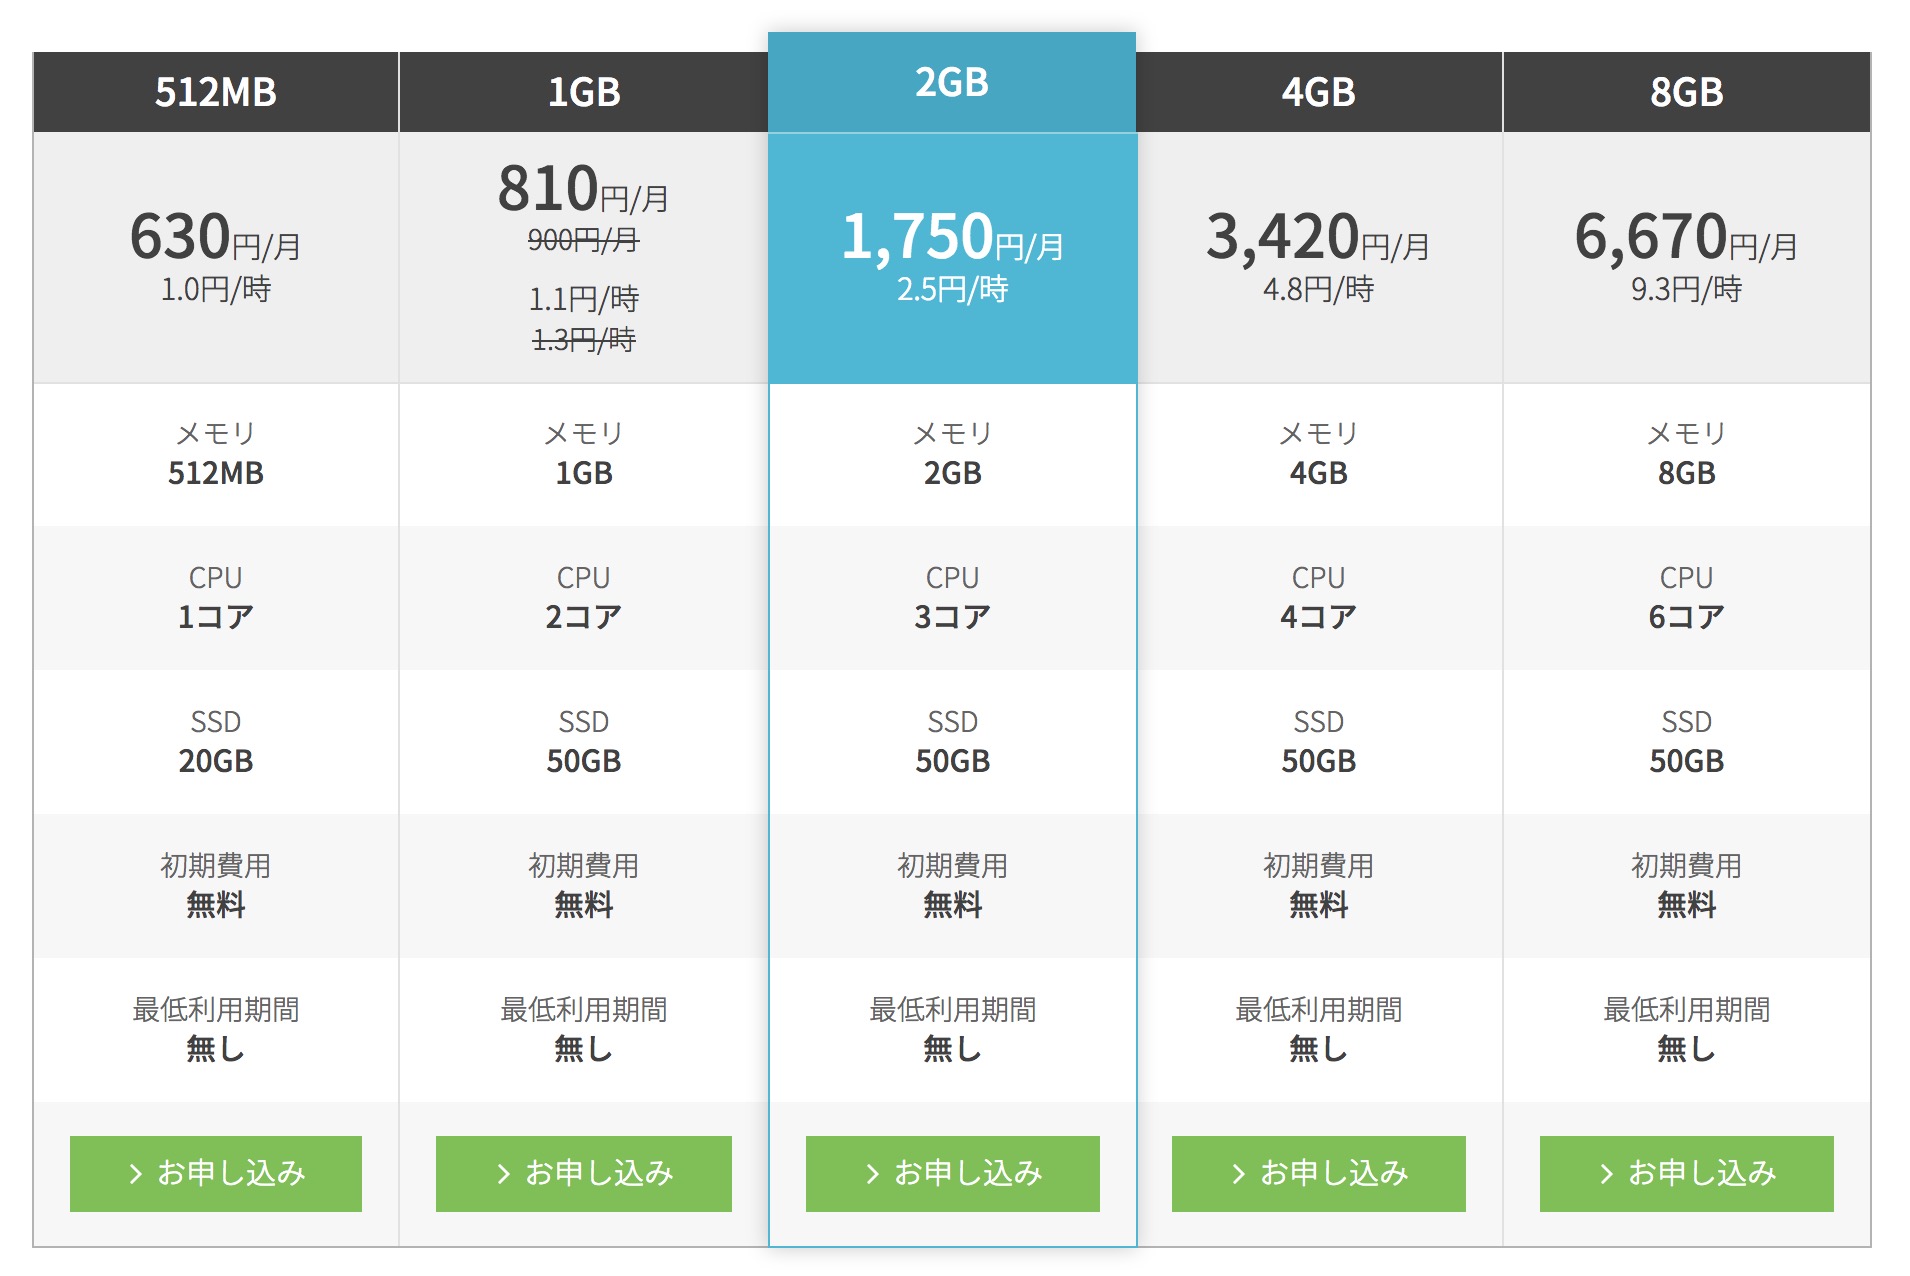1910x1276 pixels.
Task: Click the CPU 6コア cell
Action: point(1687,598)
